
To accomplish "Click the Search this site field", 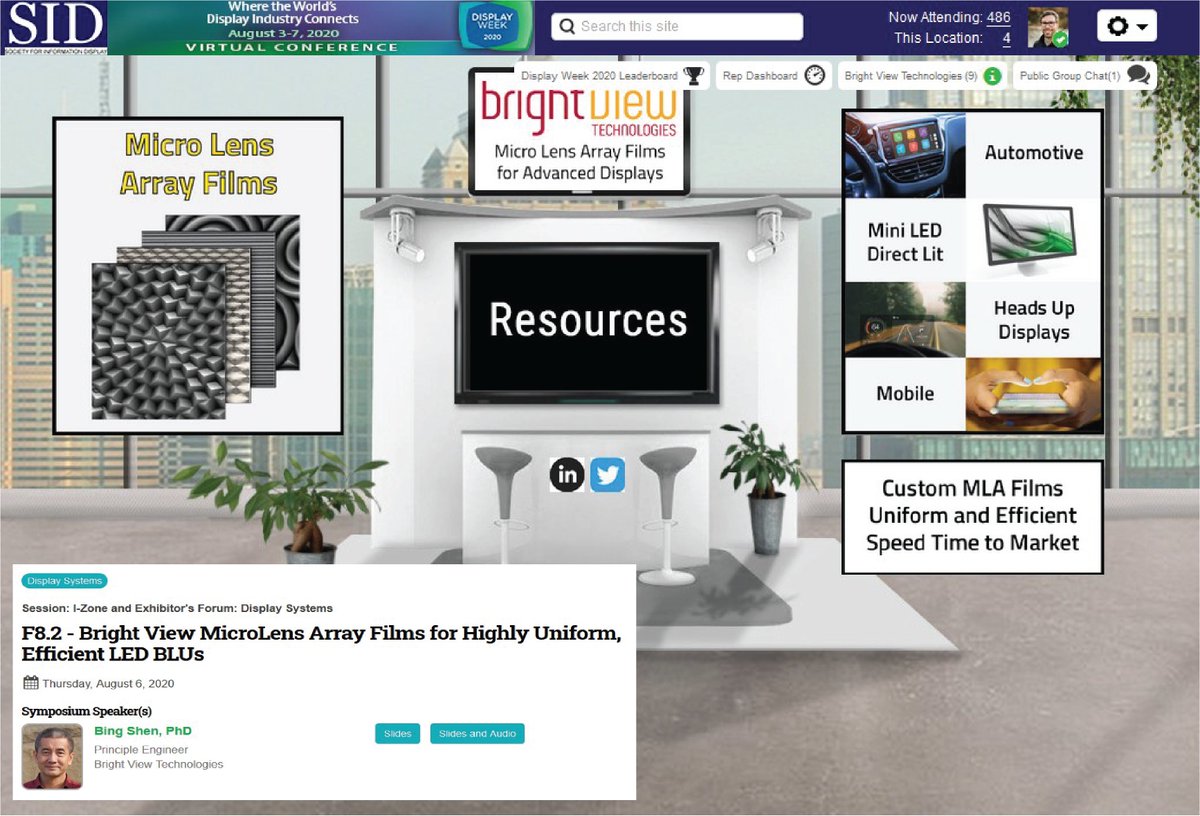I will (677, 27).
